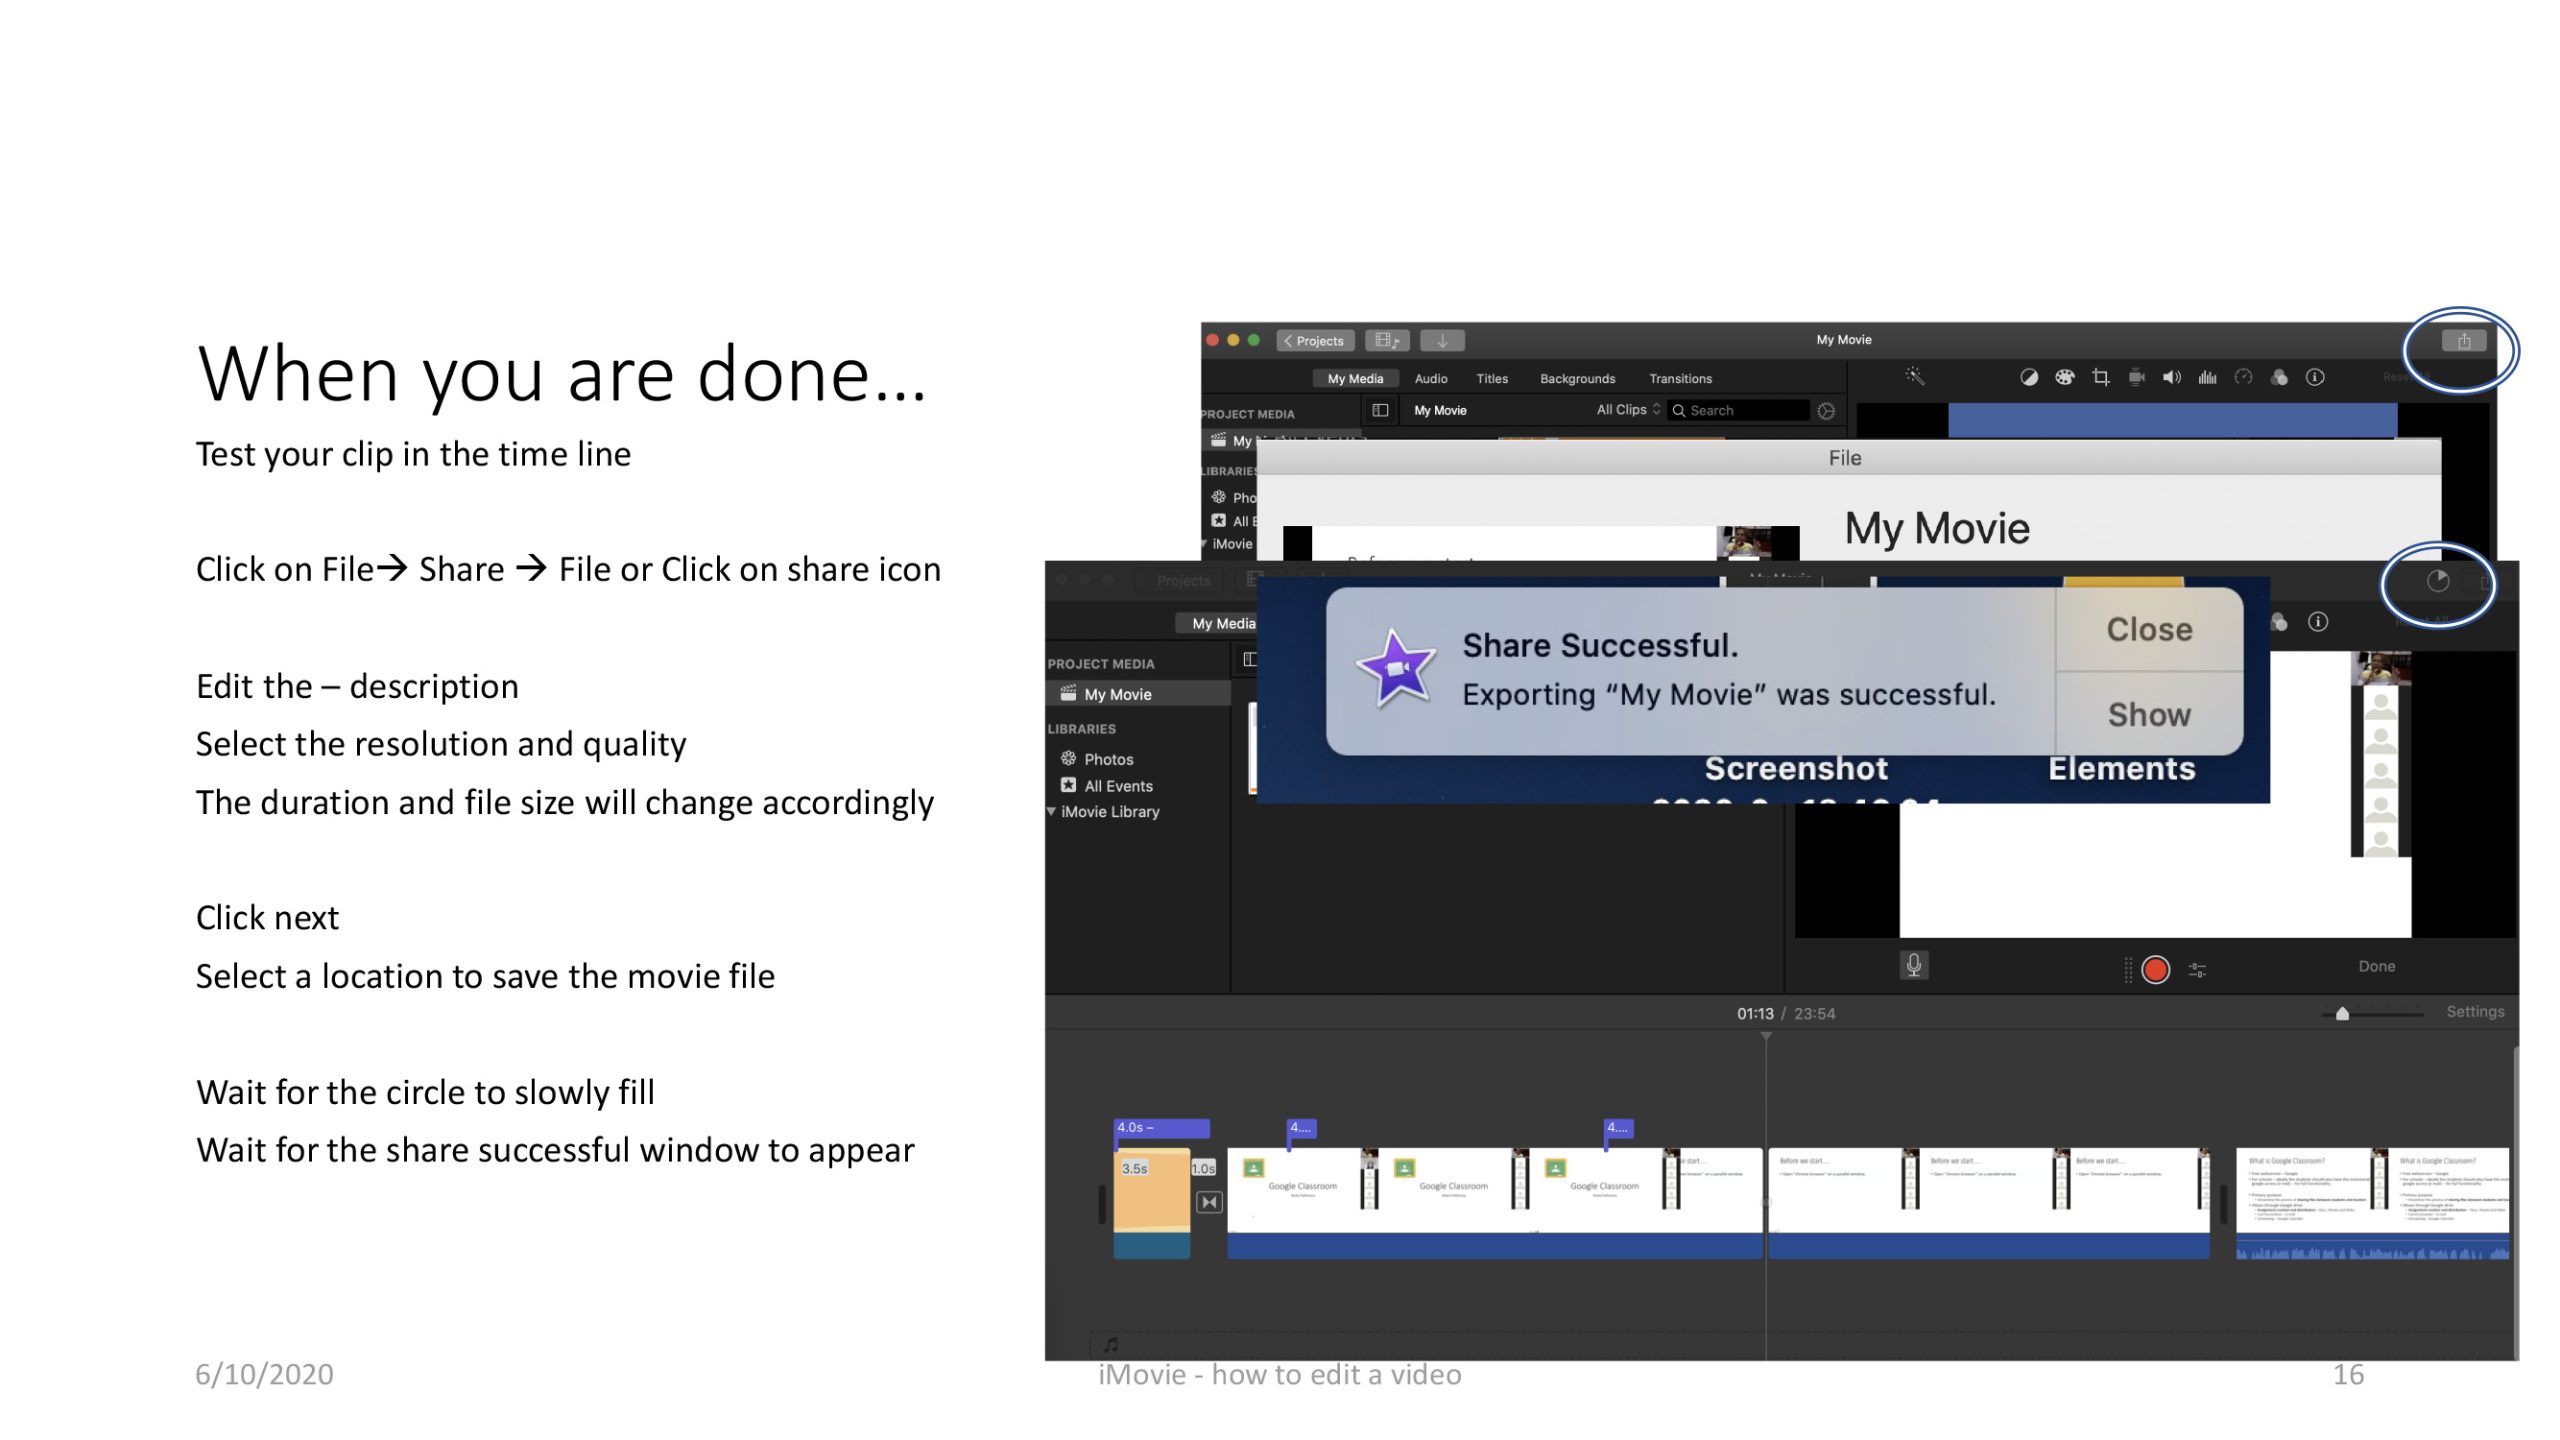Click Show on Share Successful notification

coord(2149,714)
